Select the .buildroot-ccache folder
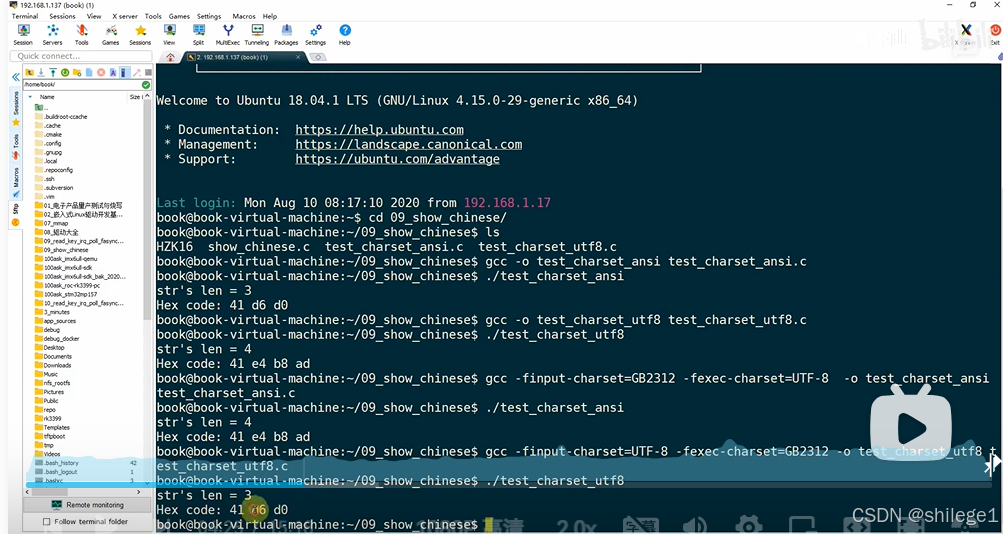 pos(61,117)
